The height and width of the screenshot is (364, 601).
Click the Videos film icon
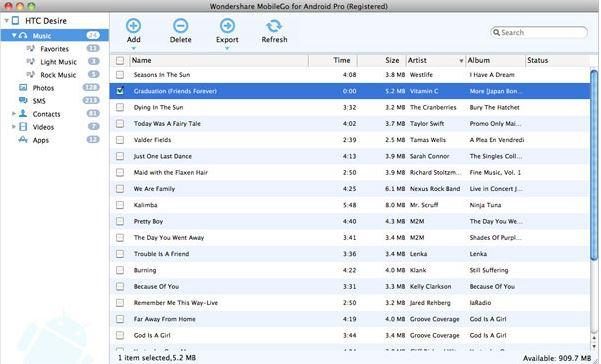pos(23,127)
